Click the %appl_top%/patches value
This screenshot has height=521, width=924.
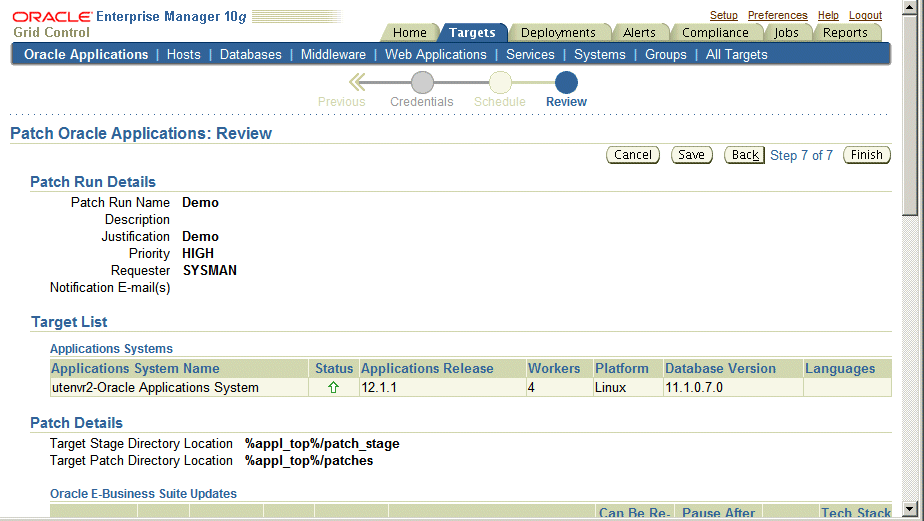click(x=309, y=461)
